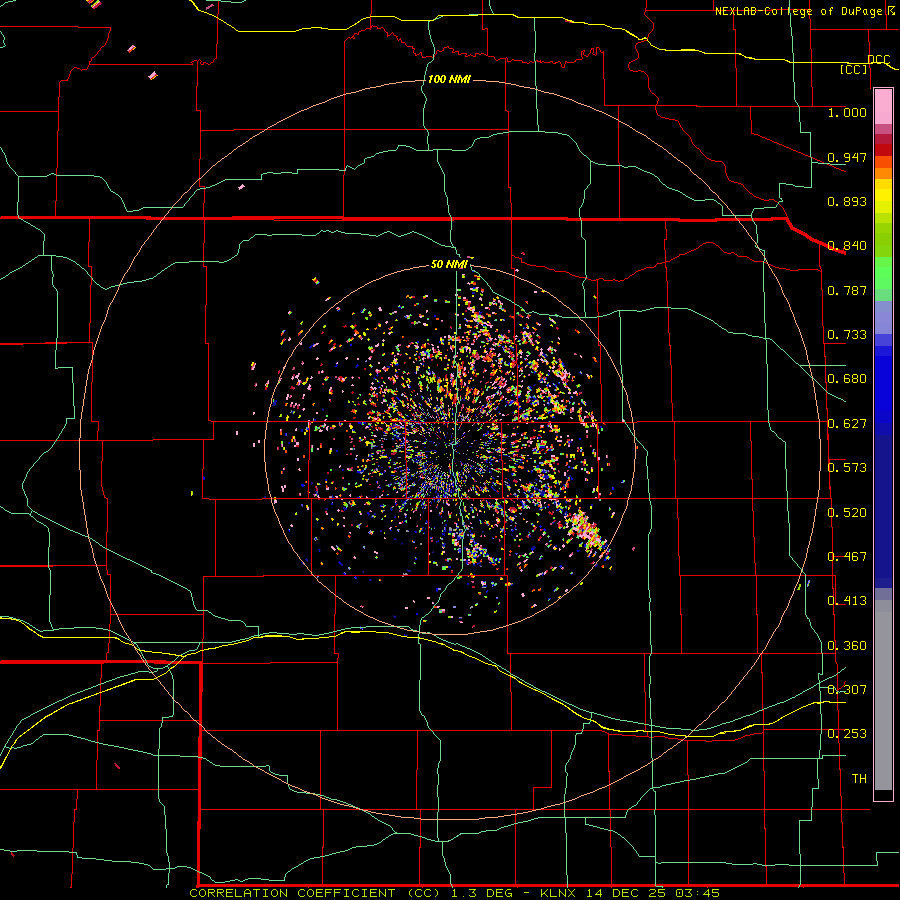Image resolution: width=900 pixels, height=900 pixels.
Task: Click the KLNX radar site identifier
Action: pos(558,893)
